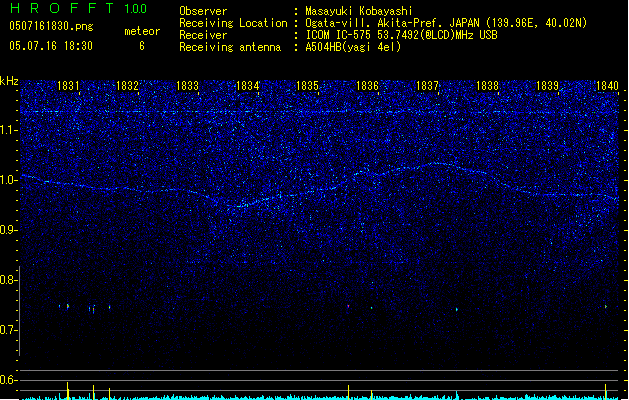Click the Receiver label
This screenshot has width=629, height=400.
pyautogui.click(x=203, y=35)
